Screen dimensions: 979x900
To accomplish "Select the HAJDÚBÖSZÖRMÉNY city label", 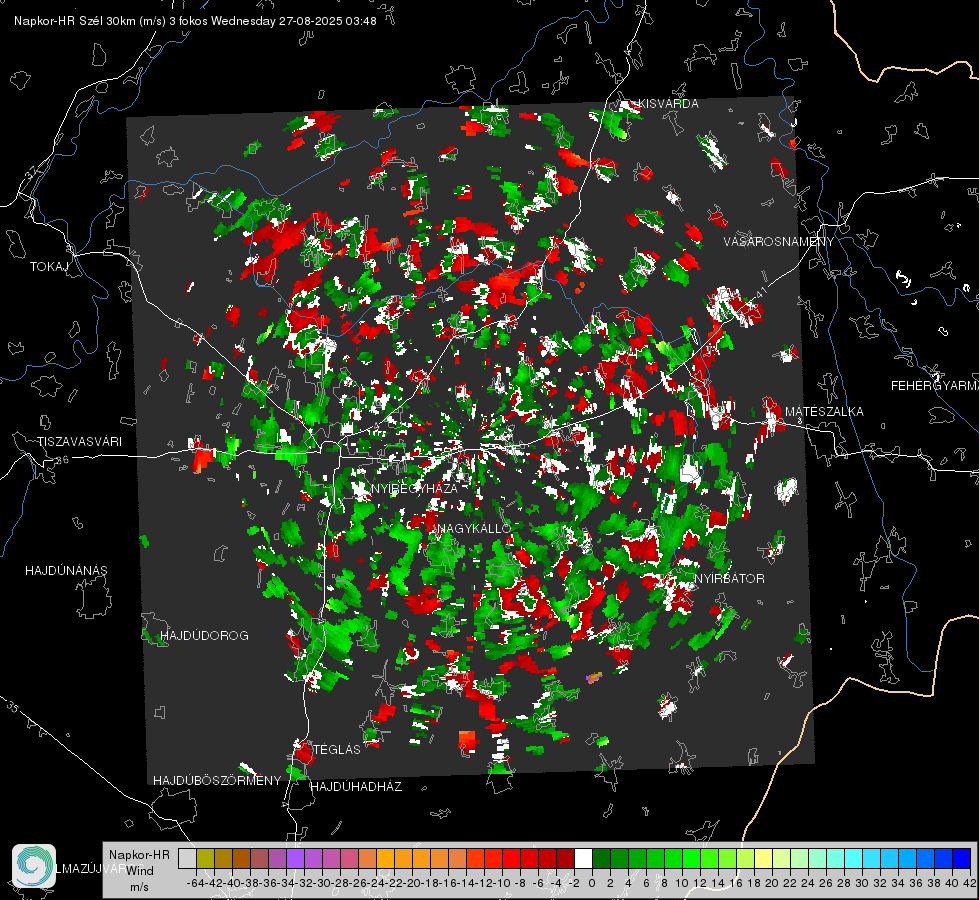I will 217,781.
